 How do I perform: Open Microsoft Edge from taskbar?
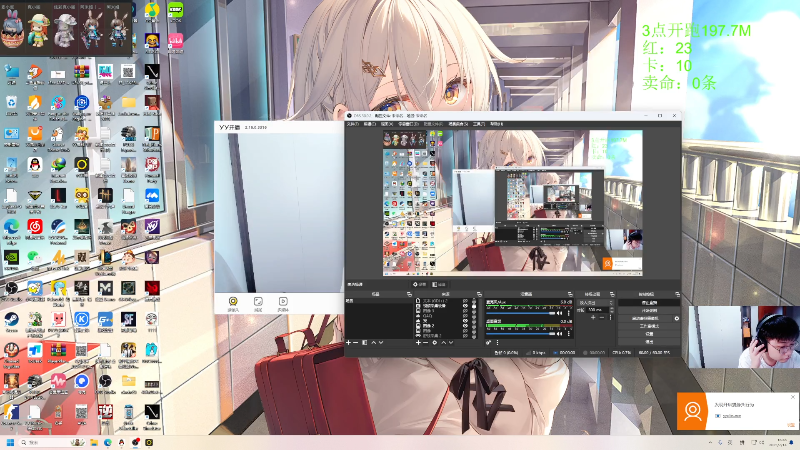pos(108,442)
